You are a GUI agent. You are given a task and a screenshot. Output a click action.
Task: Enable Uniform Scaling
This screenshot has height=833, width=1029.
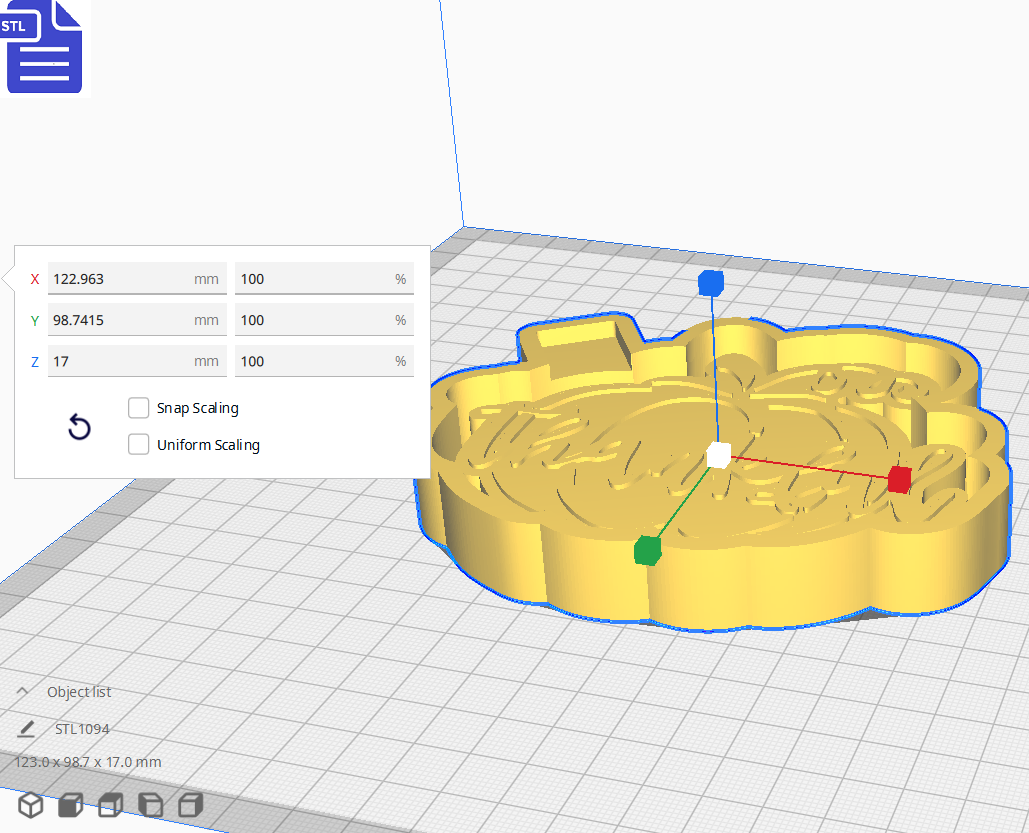coord(138,444)
